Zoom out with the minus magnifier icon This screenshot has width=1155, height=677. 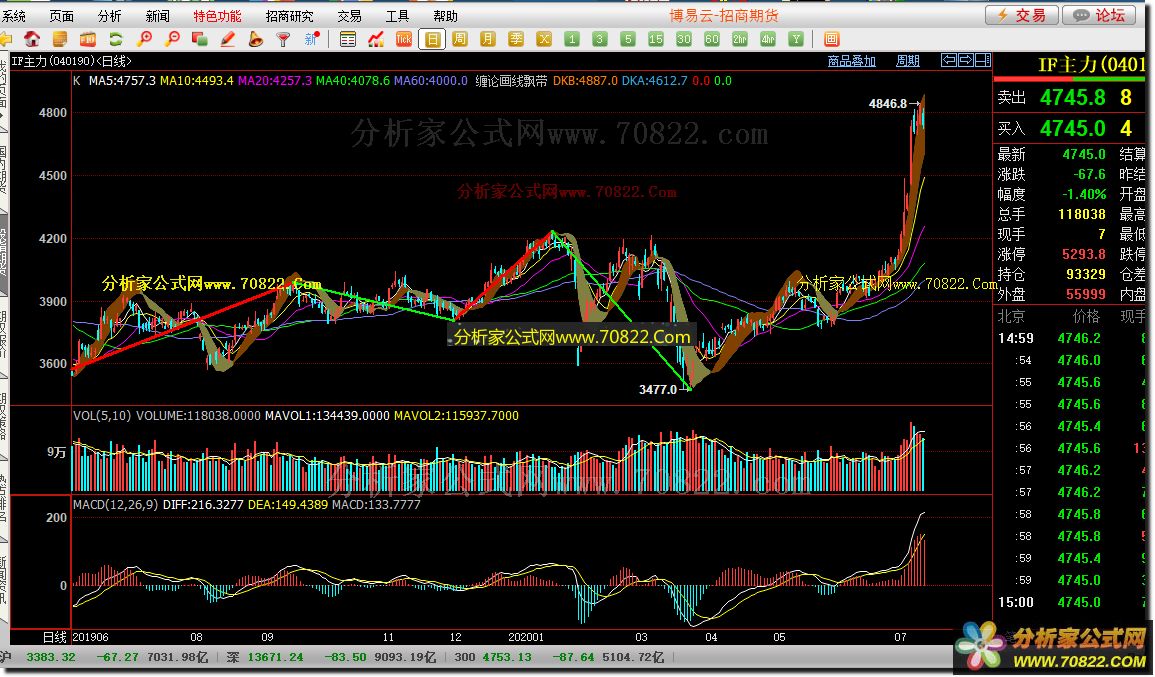[x=172, y=39]
